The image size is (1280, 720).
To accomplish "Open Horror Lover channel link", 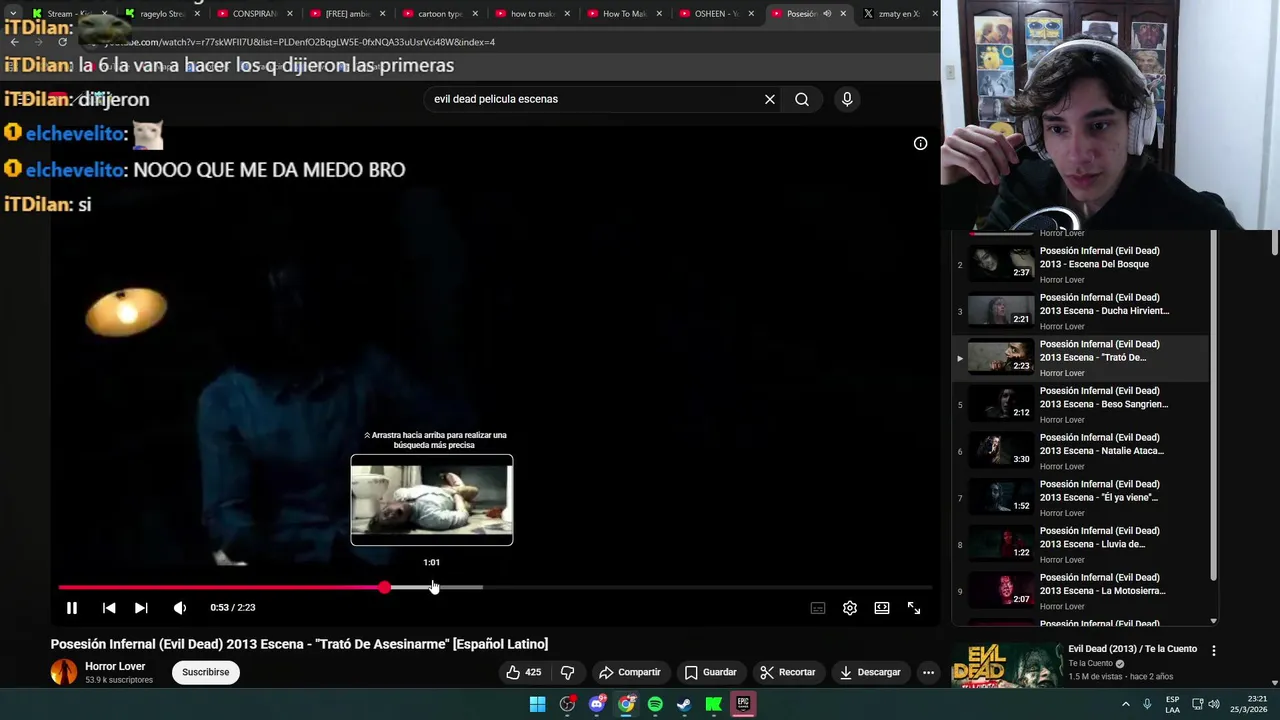I will click(115, 666).
